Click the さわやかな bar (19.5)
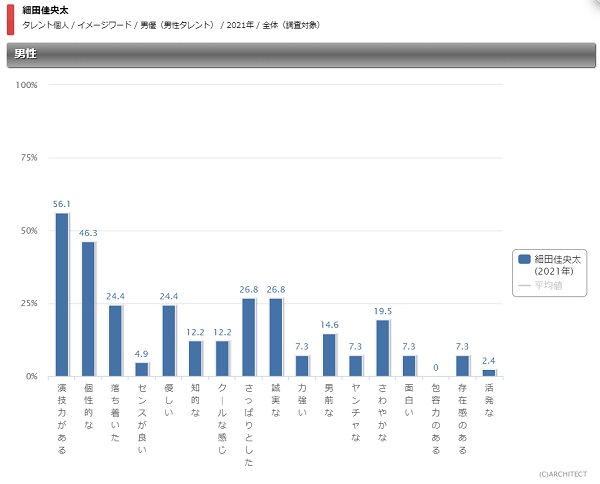Image resolution: width=600 pixels, height=484 pixels. pos(382,348)
